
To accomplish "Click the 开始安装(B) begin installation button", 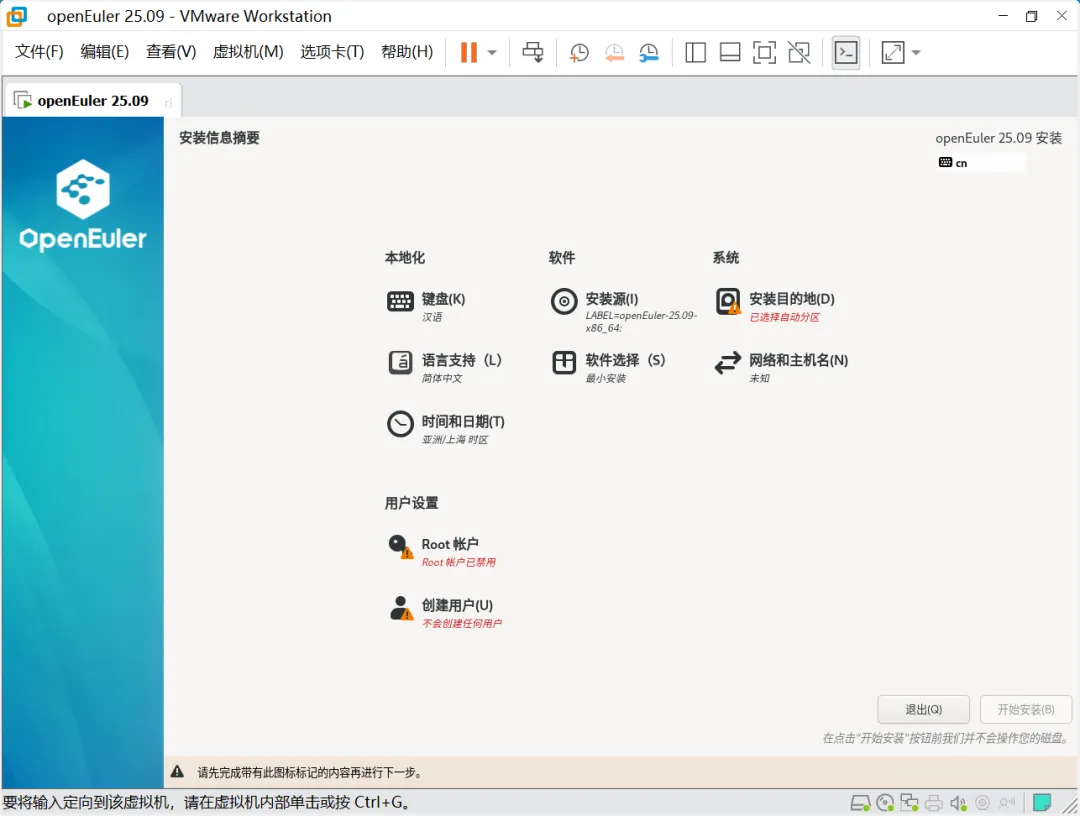I will tap(1026, 709).
